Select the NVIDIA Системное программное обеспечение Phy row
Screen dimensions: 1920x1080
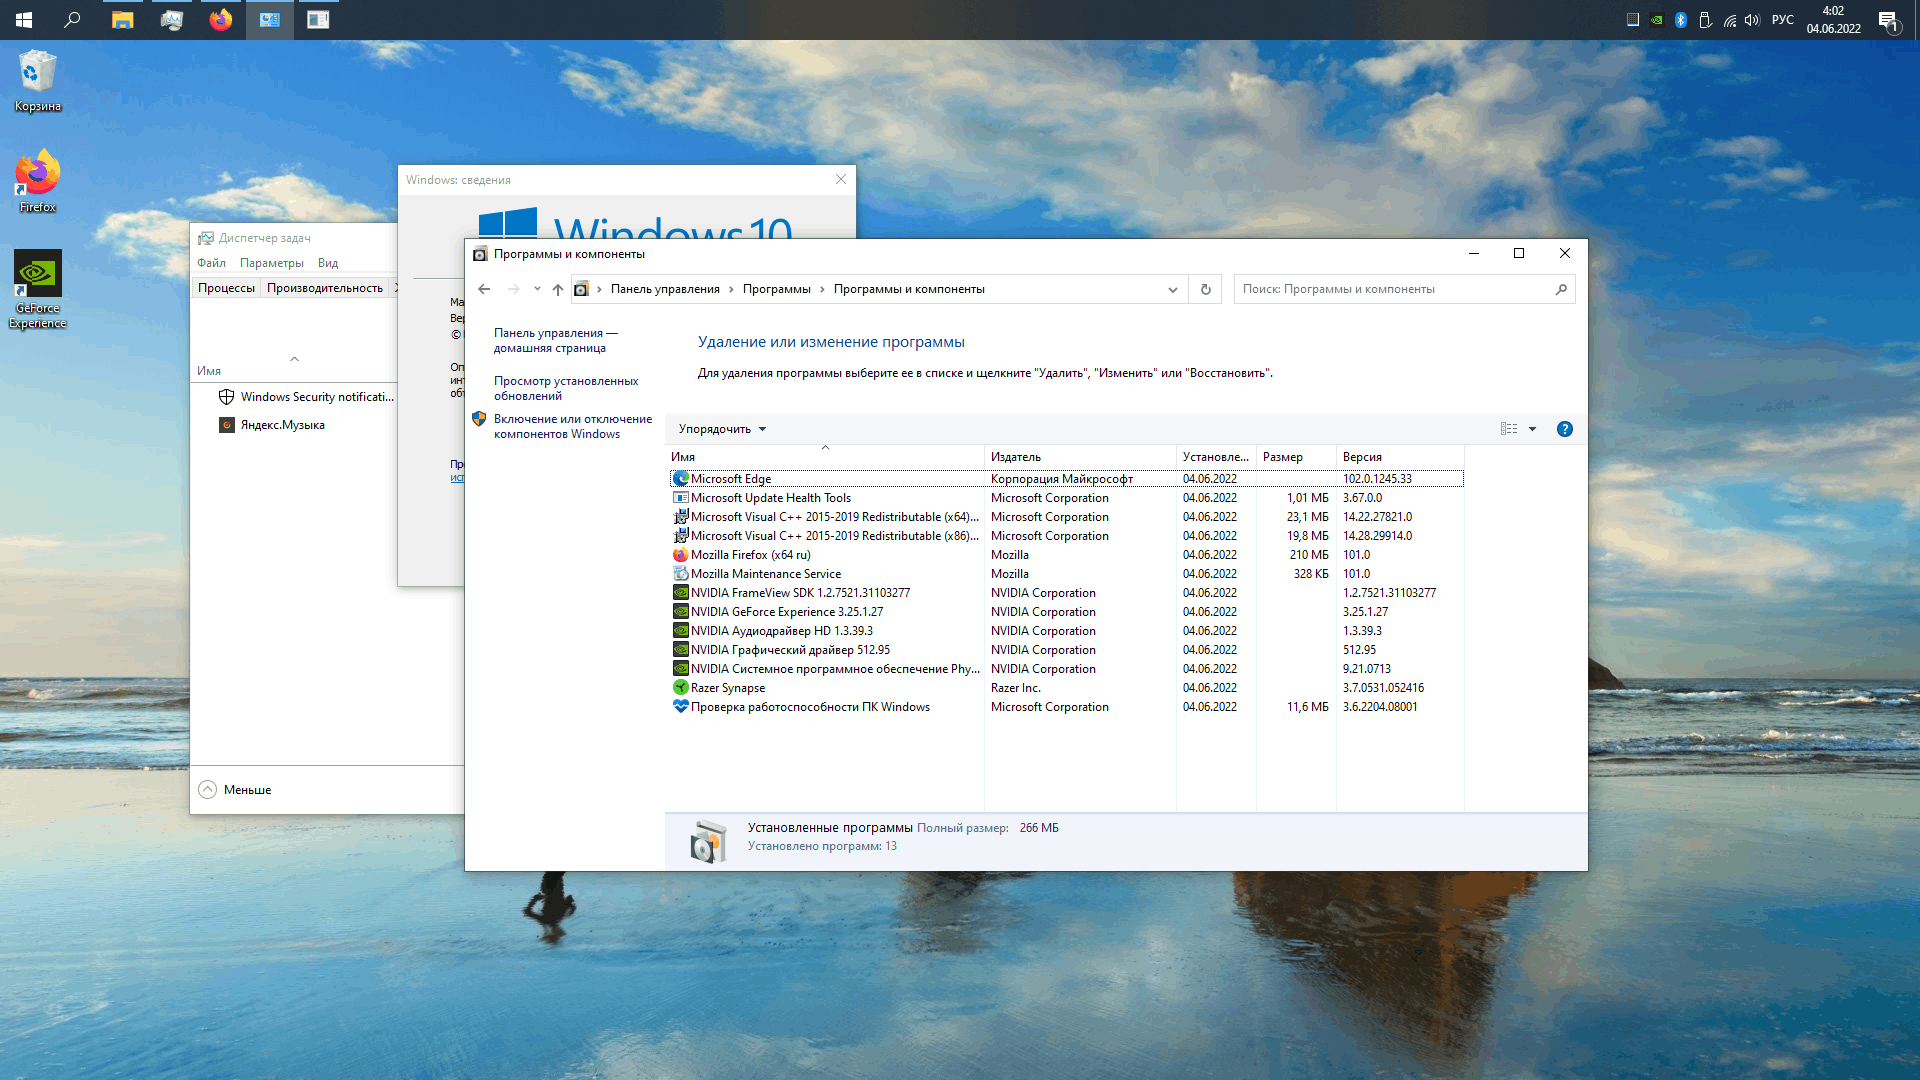click(1066, 669)
